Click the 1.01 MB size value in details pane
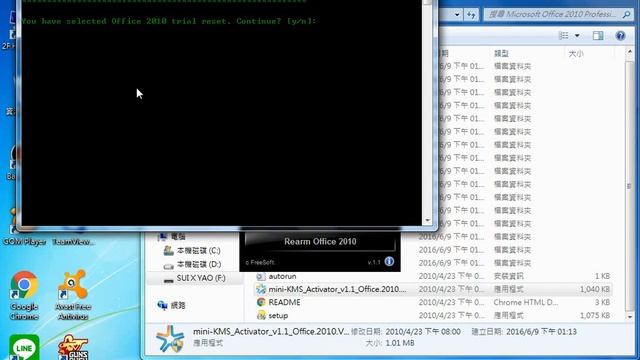 pos(400,343)
